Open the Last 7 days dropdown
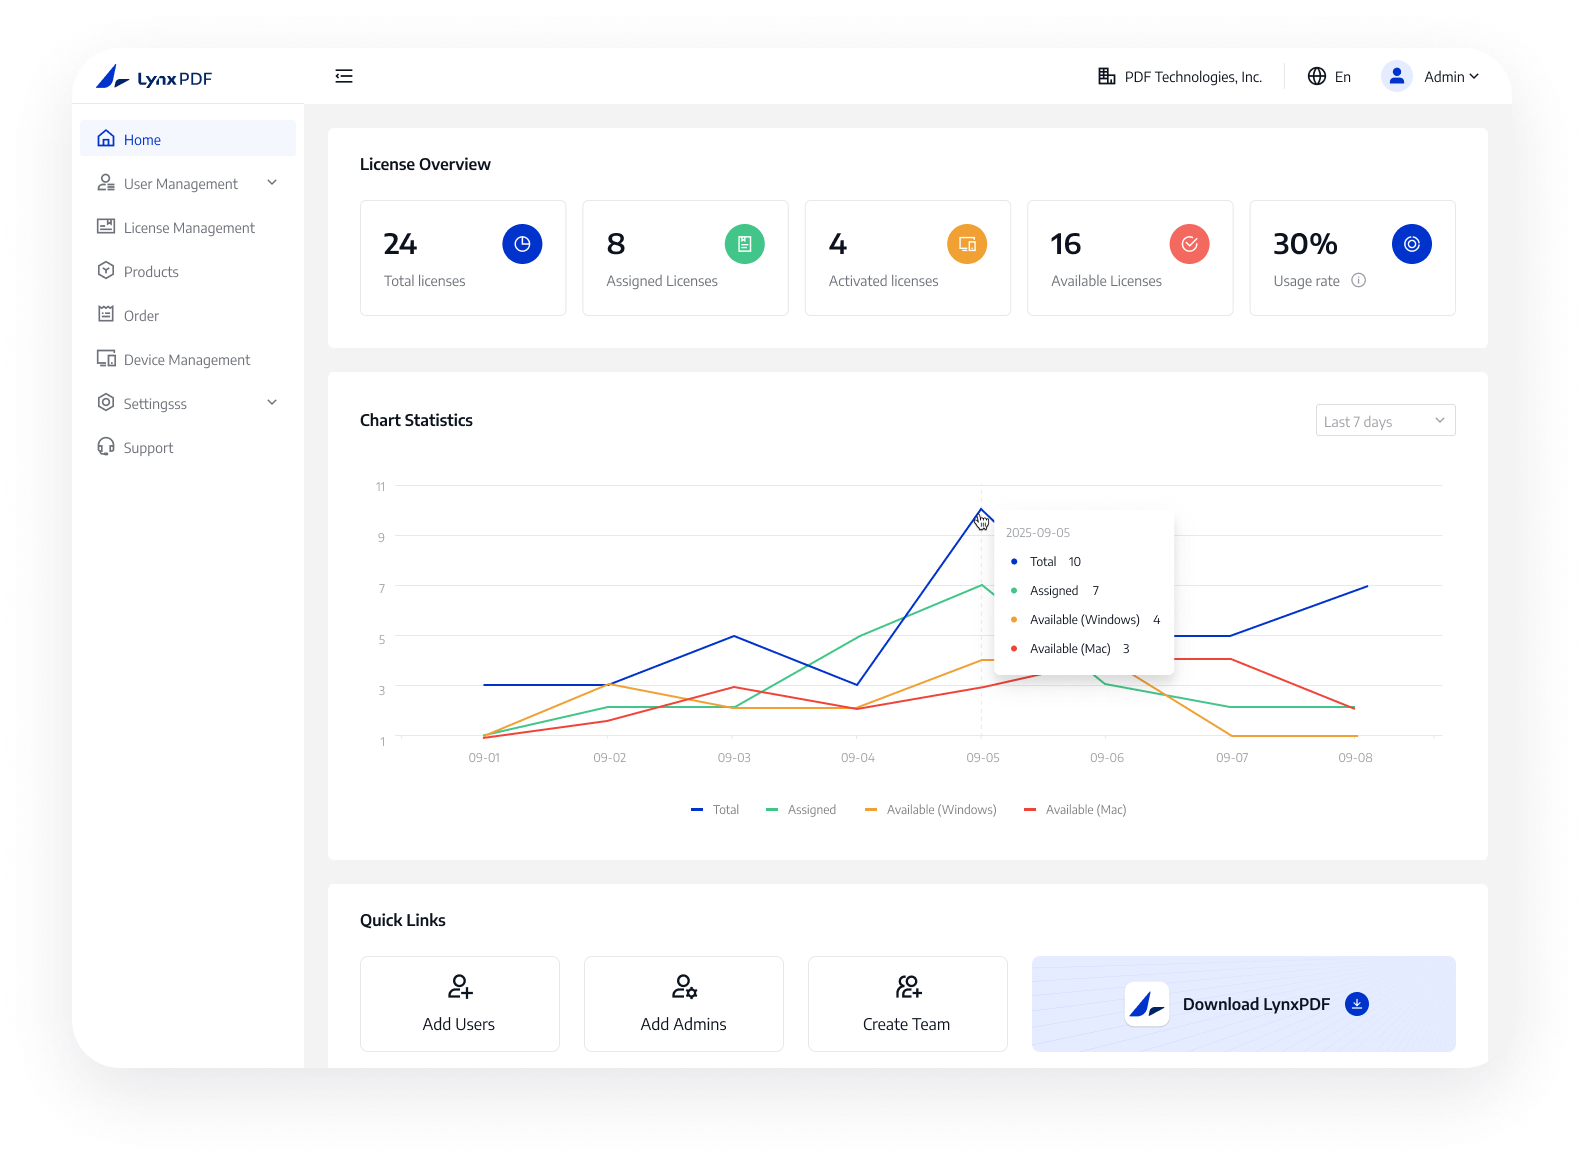 pos(1385,421)
